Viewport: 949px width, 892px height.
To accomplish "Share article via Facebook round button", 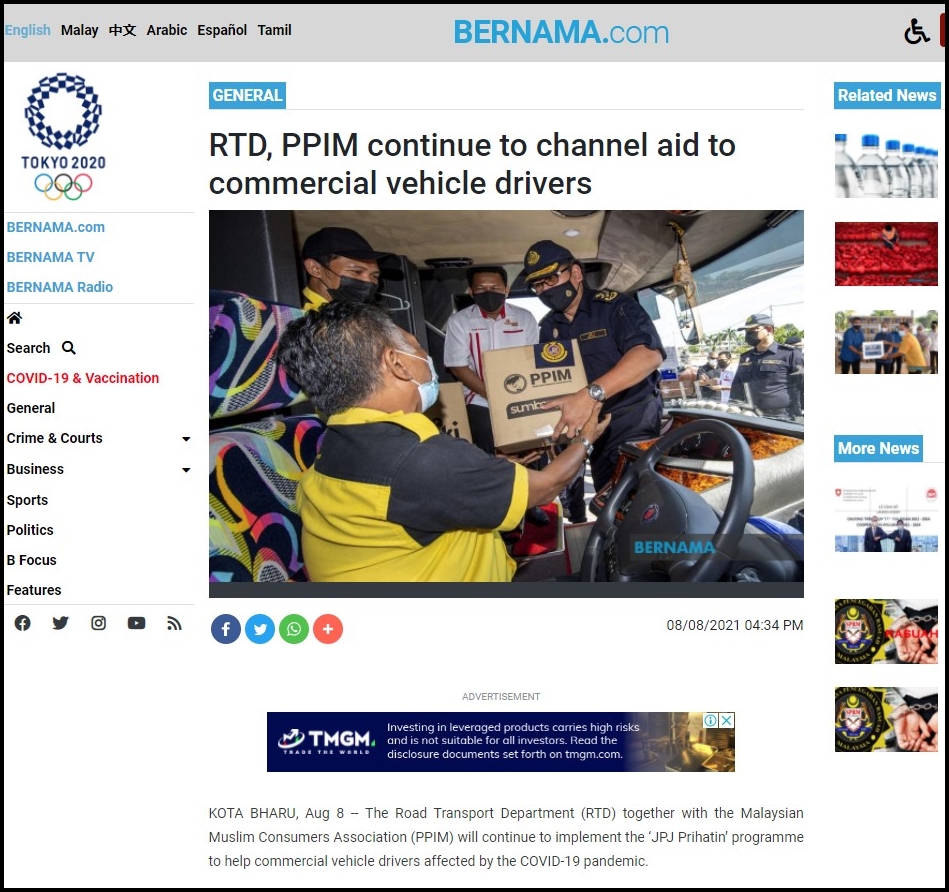I will coord(226,629).
